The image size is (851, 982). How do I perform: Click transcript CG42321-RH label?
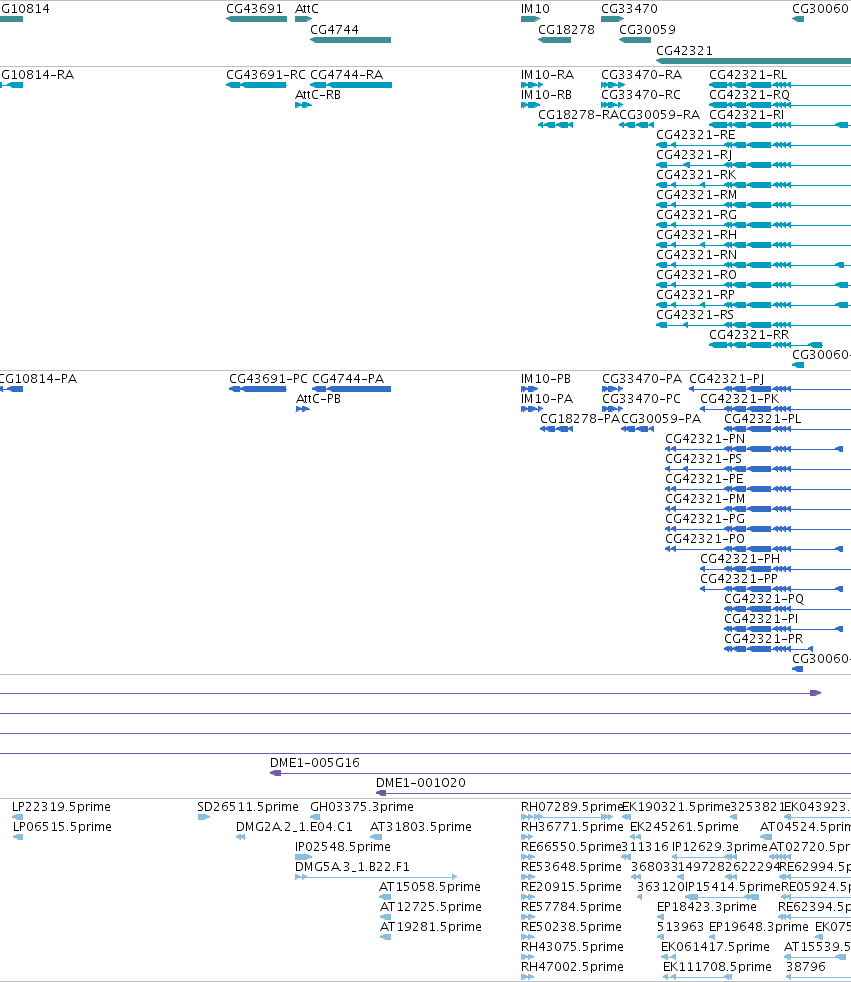(x=696, y=235)
